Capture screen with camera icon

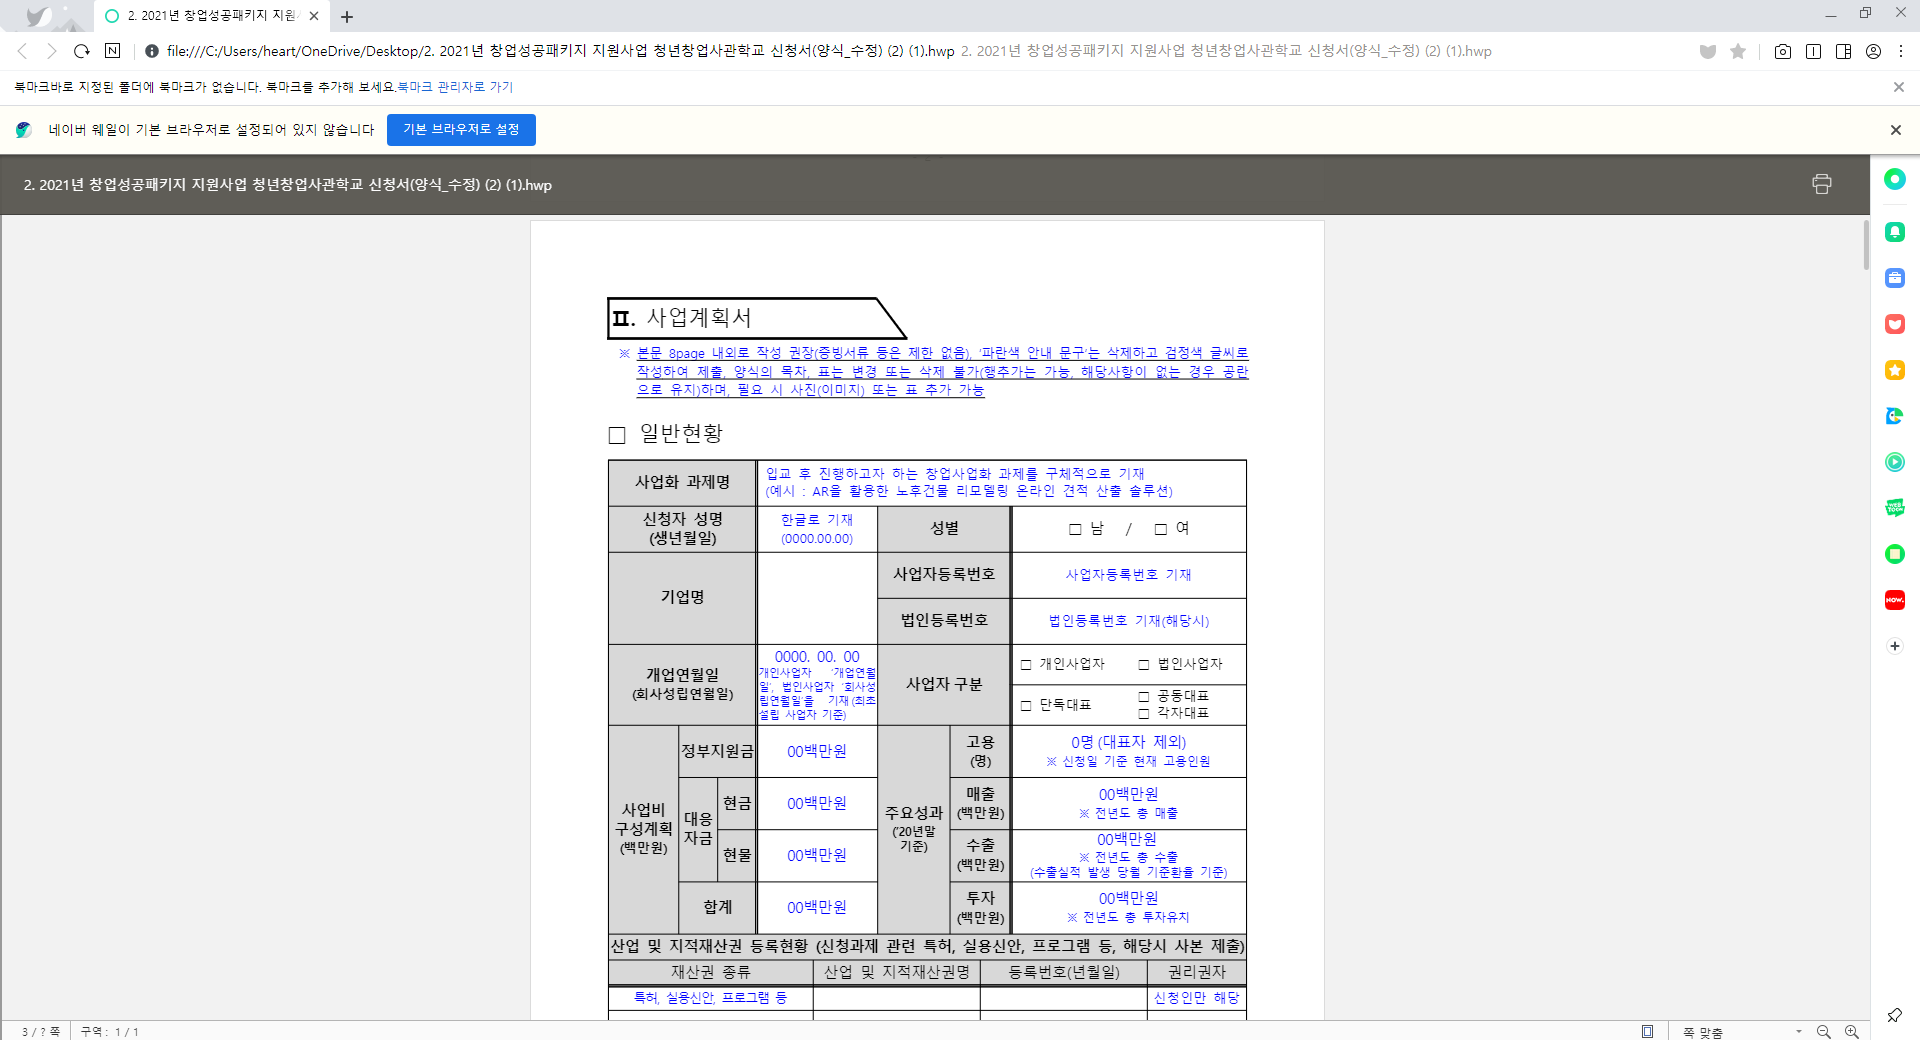click(x=1783, y=51)
